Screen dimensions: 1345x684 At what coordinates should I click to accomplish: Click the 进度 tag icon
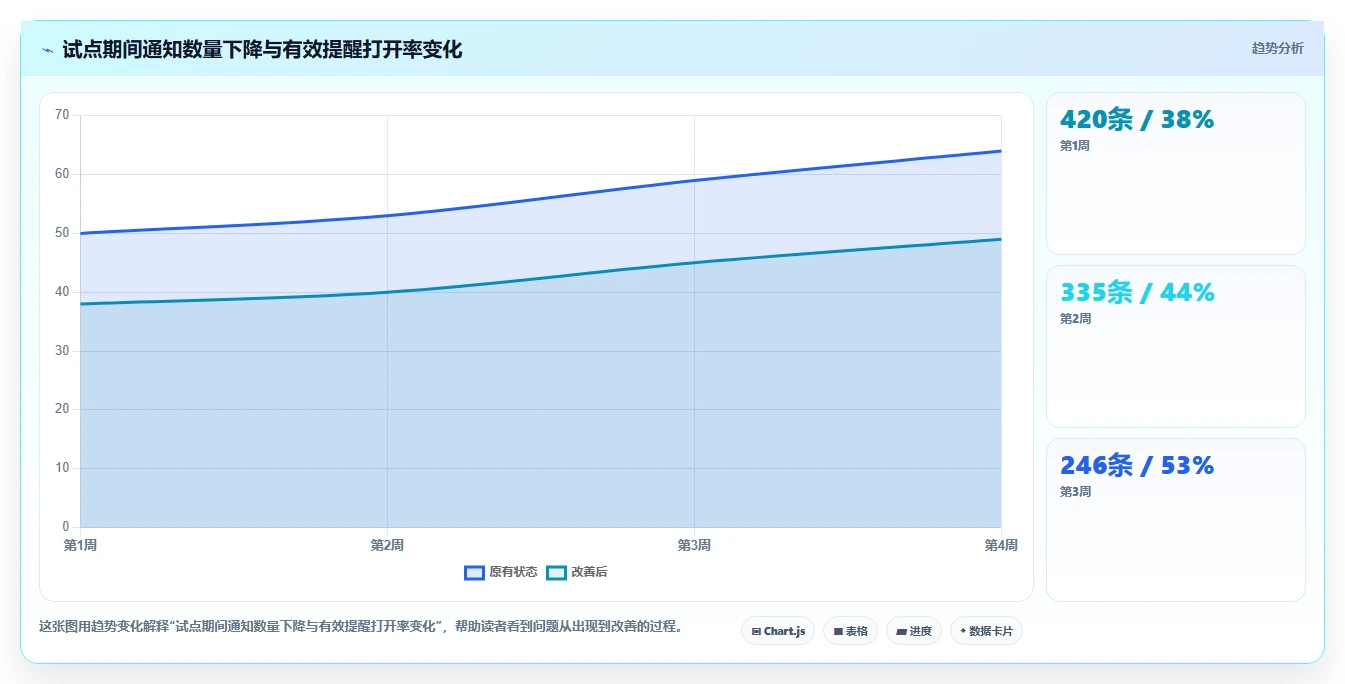click(901, 631)
